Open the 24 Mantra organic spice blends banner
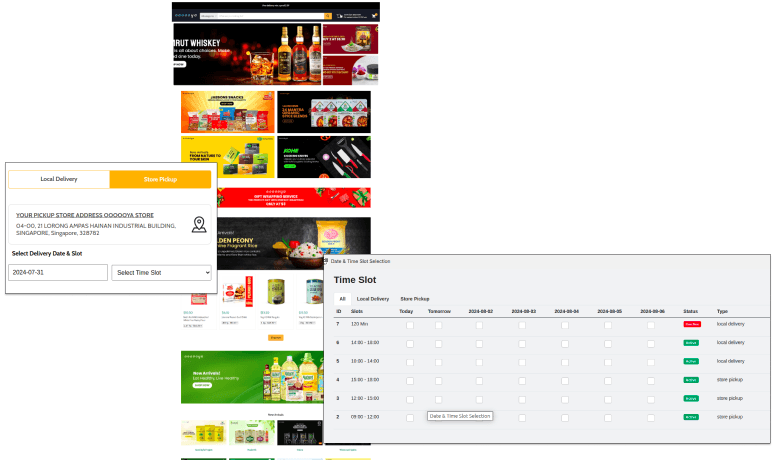 click(324, 112)
